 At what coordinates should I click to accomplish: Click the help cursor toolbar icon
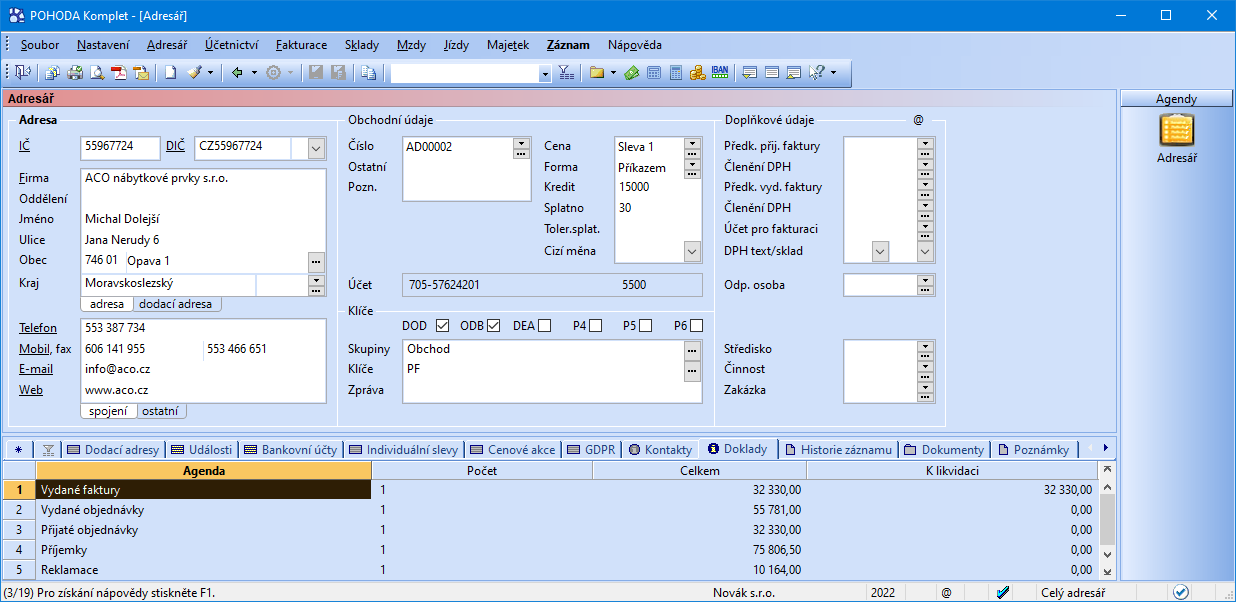coord(816,73)
